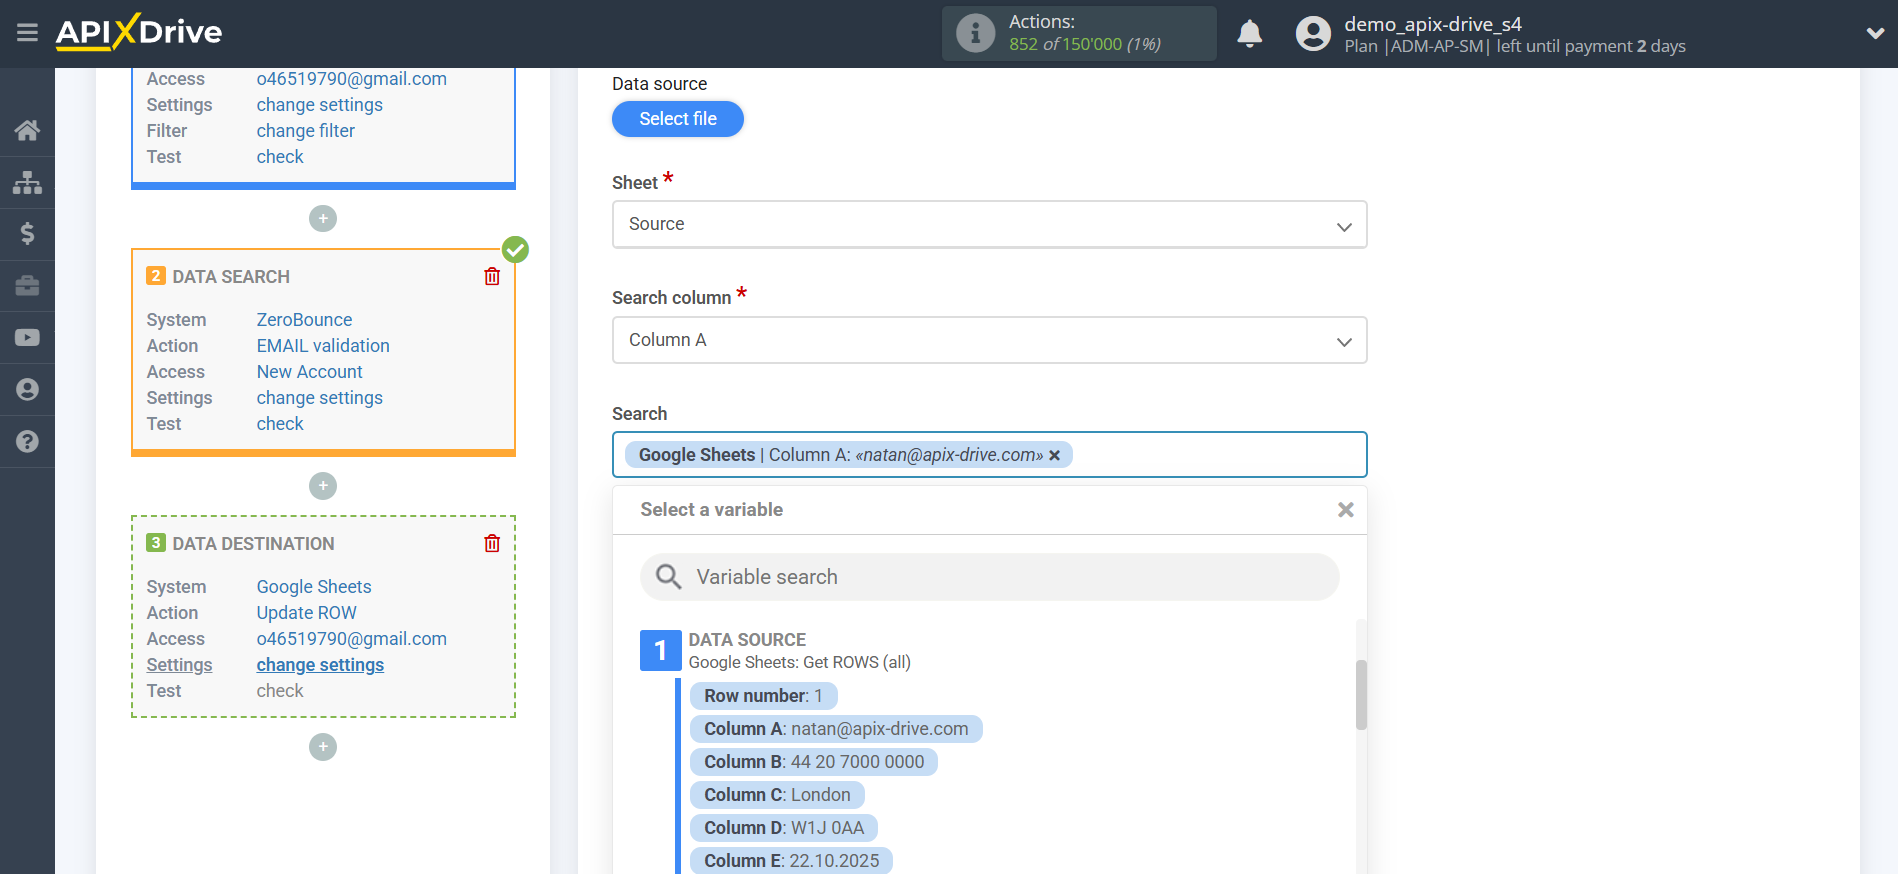Open the Update ROW action link
Screen dimensions: 1898x874
pos(306,613)
